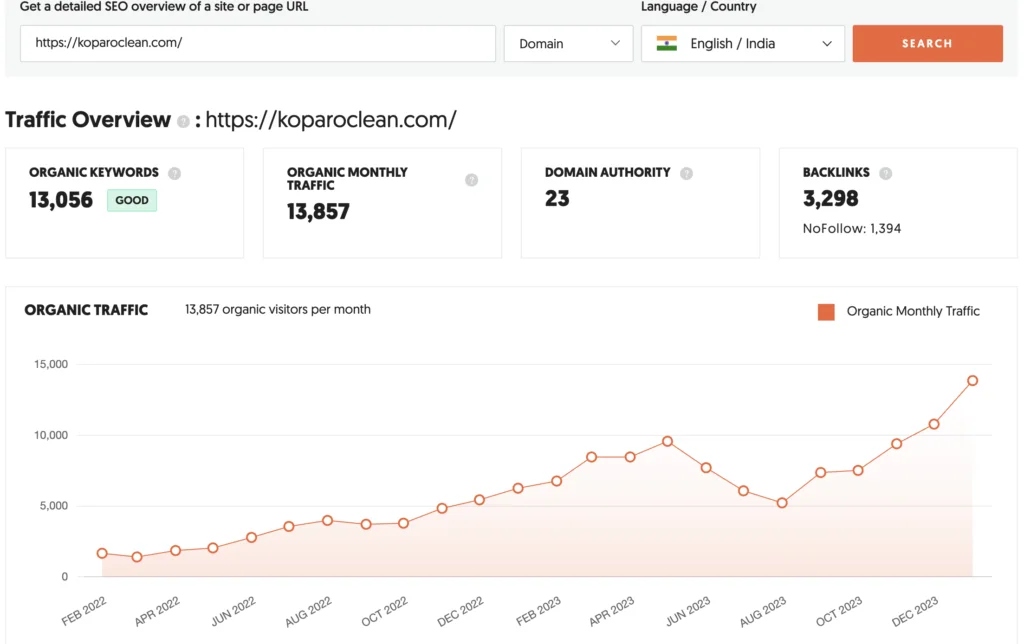
Task: Click the help icon beside Organic Keywords
Action: pos(174,173)
